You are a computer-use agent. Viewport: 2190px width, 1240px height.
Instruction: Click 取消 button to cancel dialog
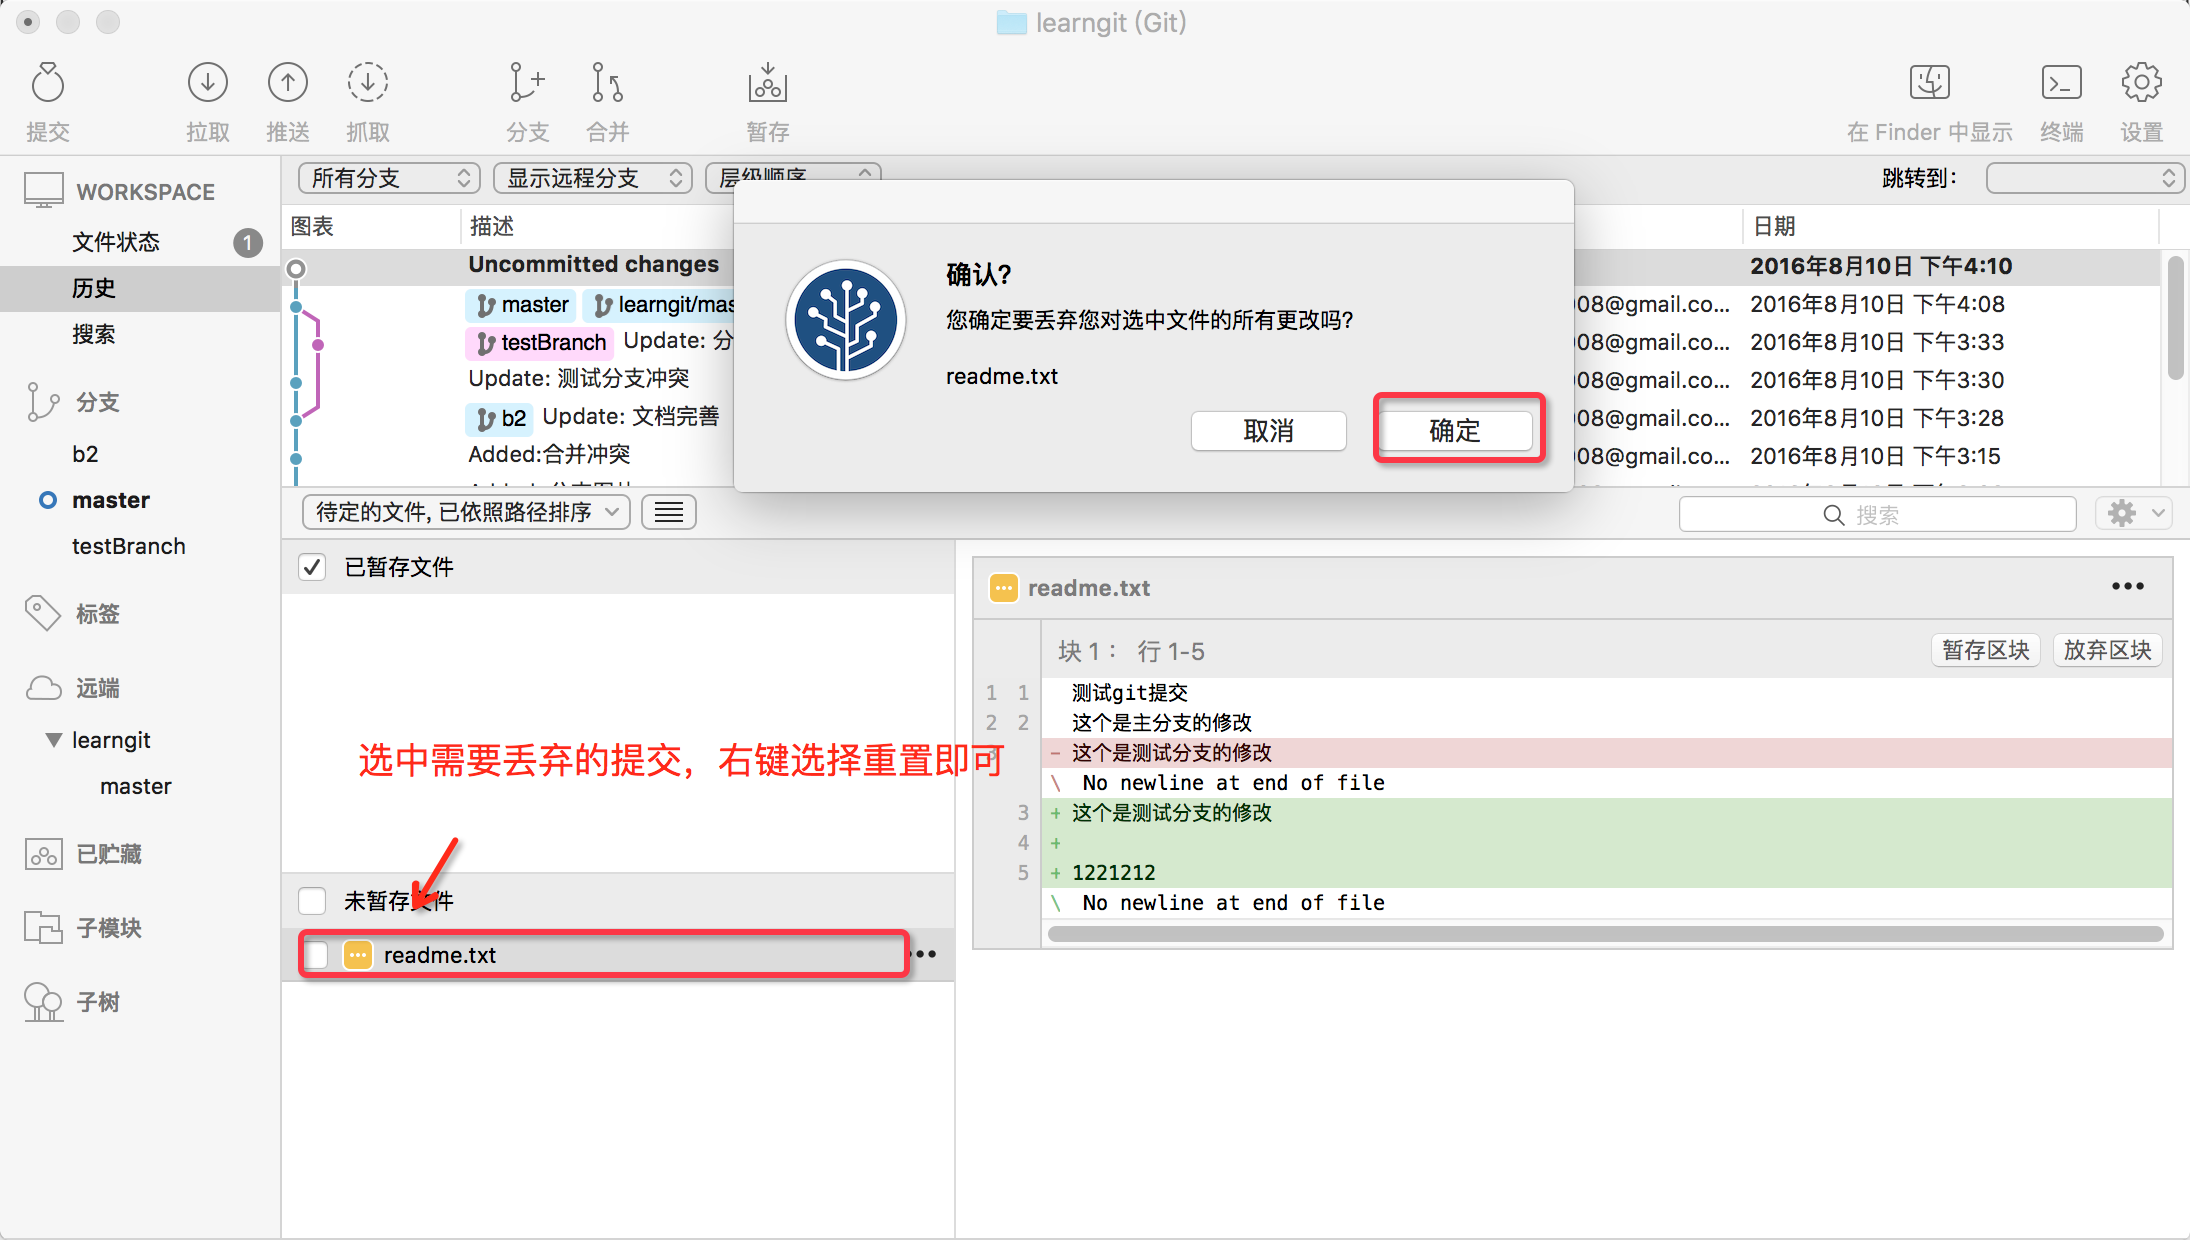pos(1268,430)
